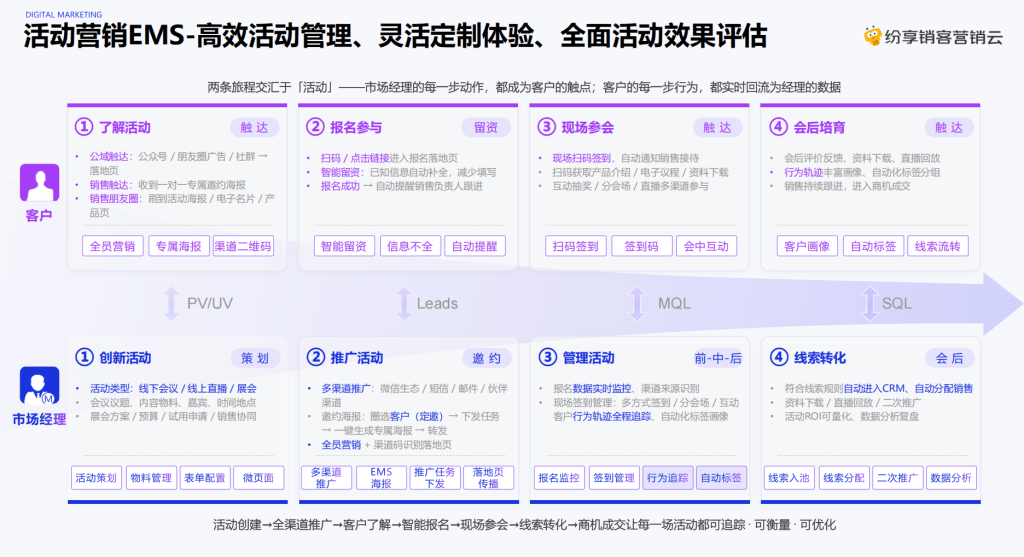The width and height of the screenshot is (1024, 557).
Task: Click the 线索分配 button
Action: 844,478
